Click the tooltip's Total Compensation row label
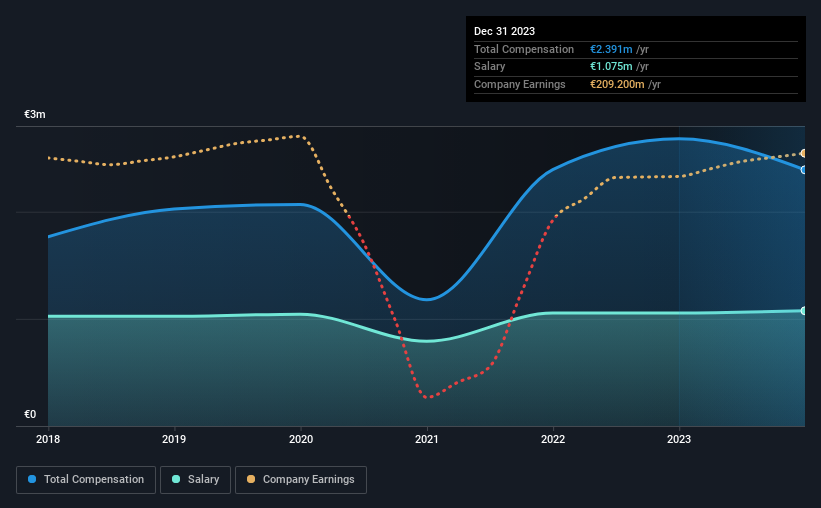821x508 pixels. point(524,49)
